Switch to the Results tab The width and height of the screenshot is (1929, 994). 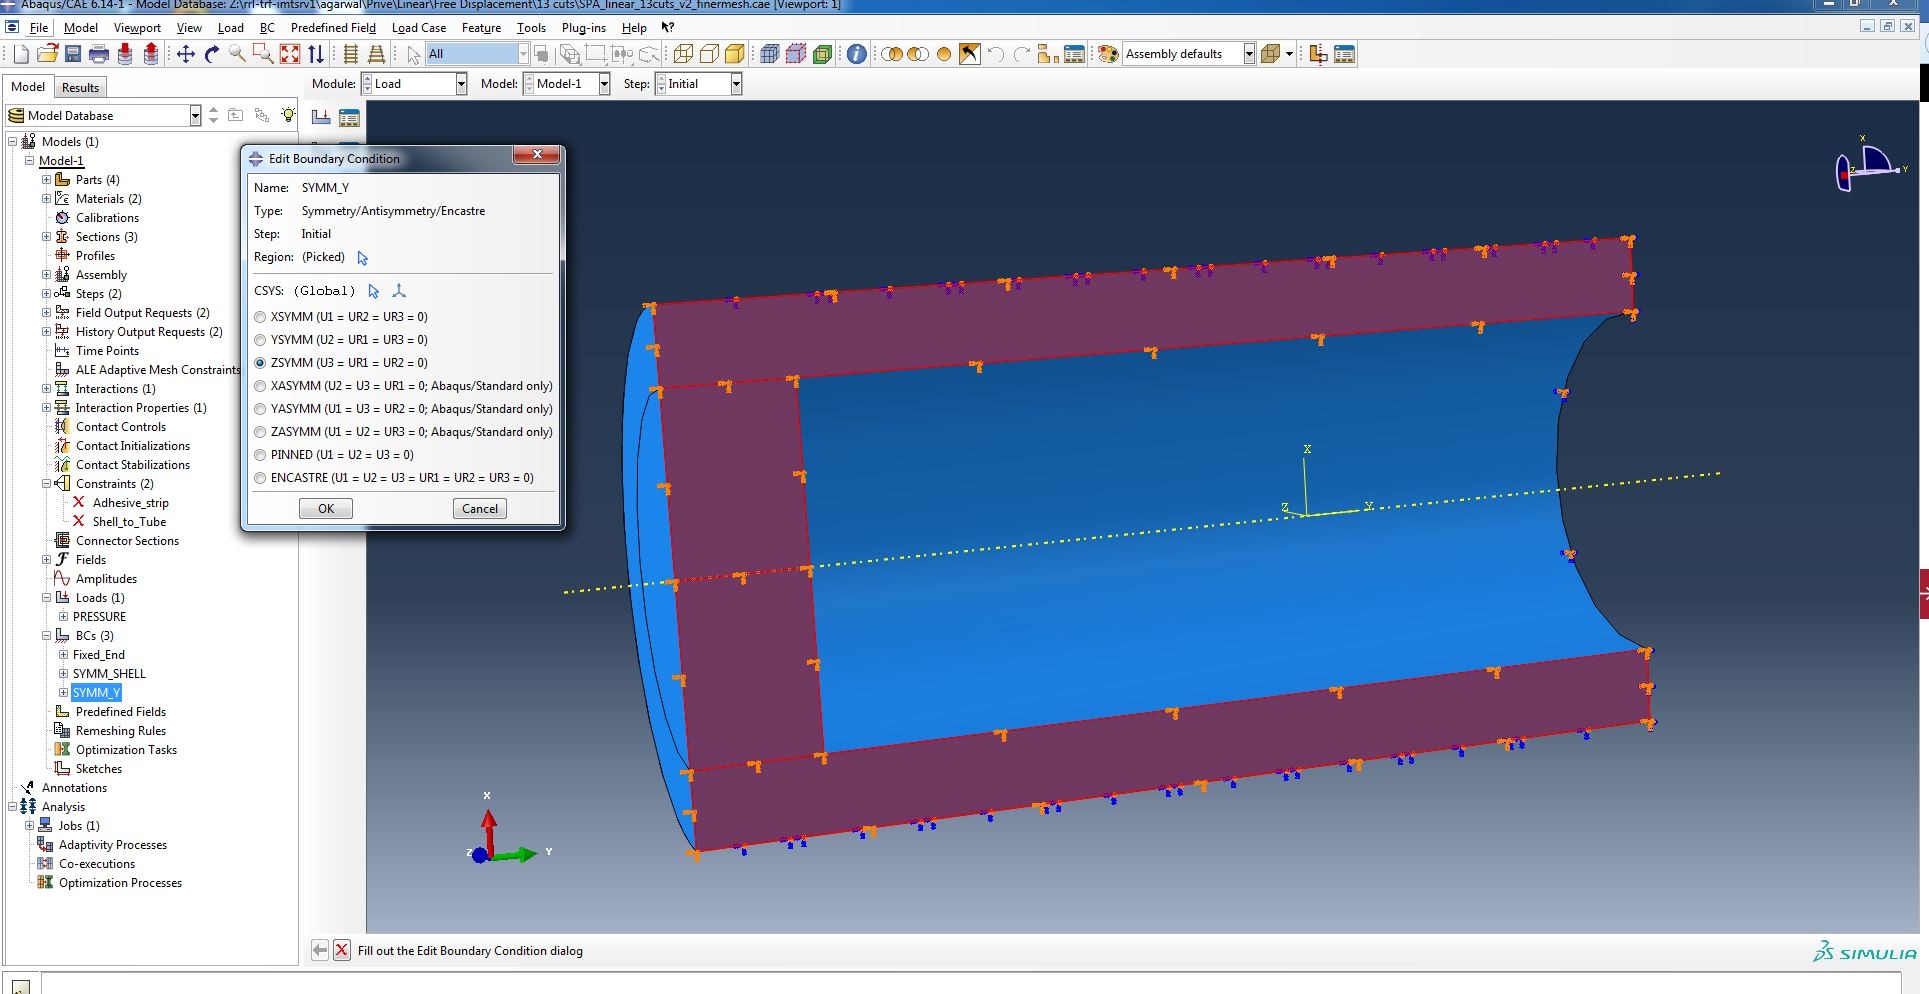[80, 88]
